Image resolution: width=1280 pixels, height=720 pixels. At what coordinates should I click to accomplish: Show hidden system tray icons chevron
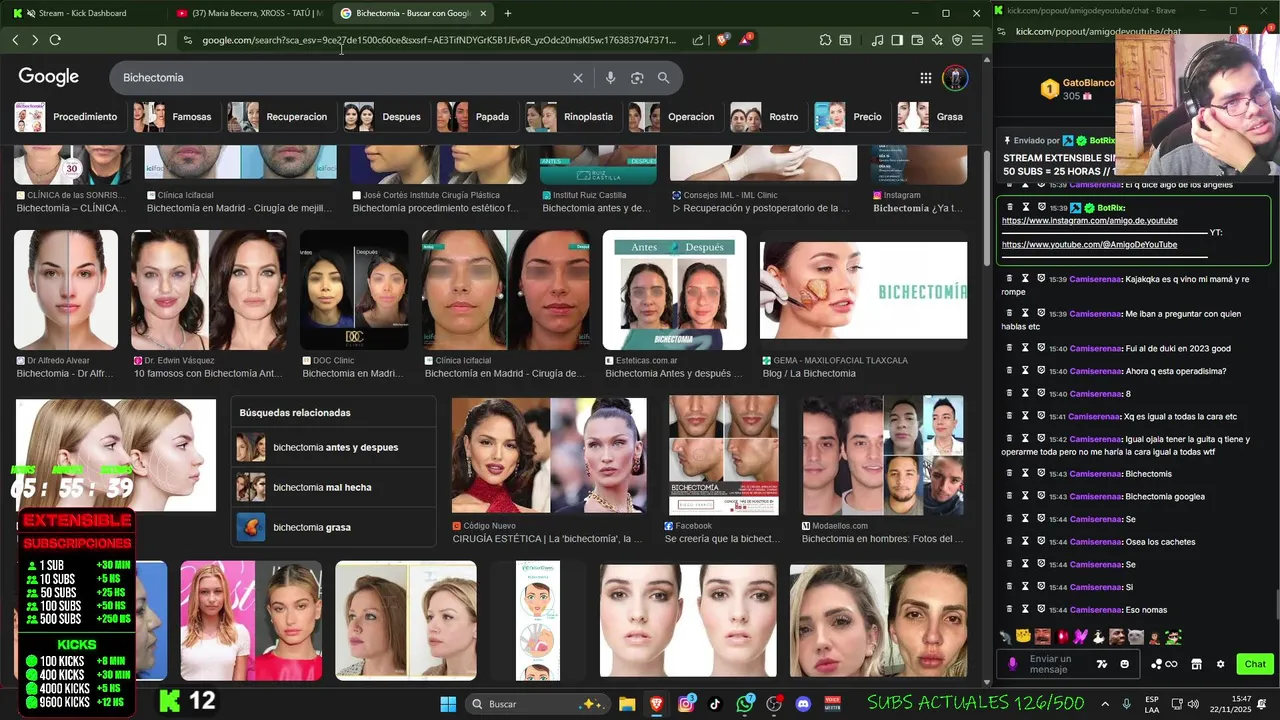1105,704
